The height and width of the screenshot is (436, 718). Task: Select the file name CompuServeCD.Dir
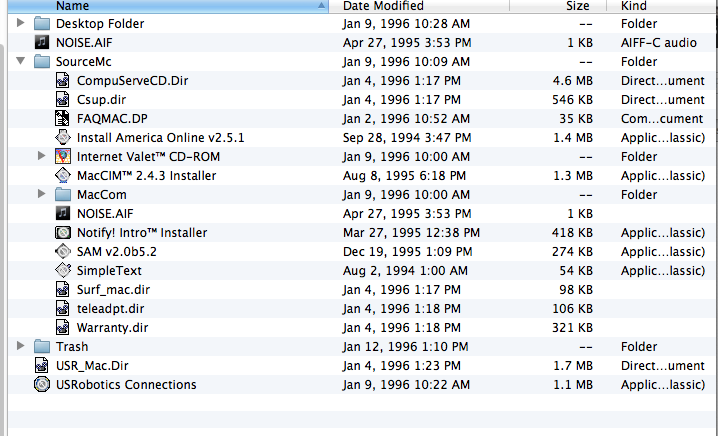coord(132,81)
